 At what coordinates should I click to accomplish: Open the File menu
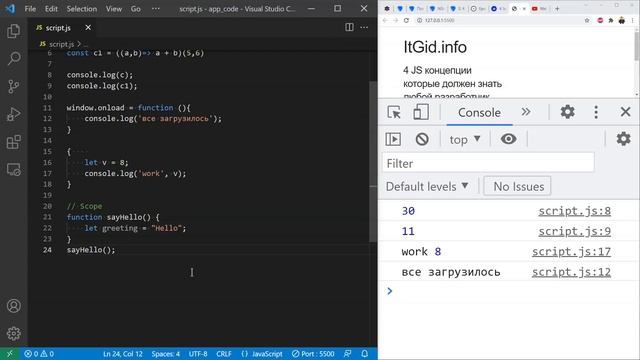pyautogui.click(x=30, y=9)
